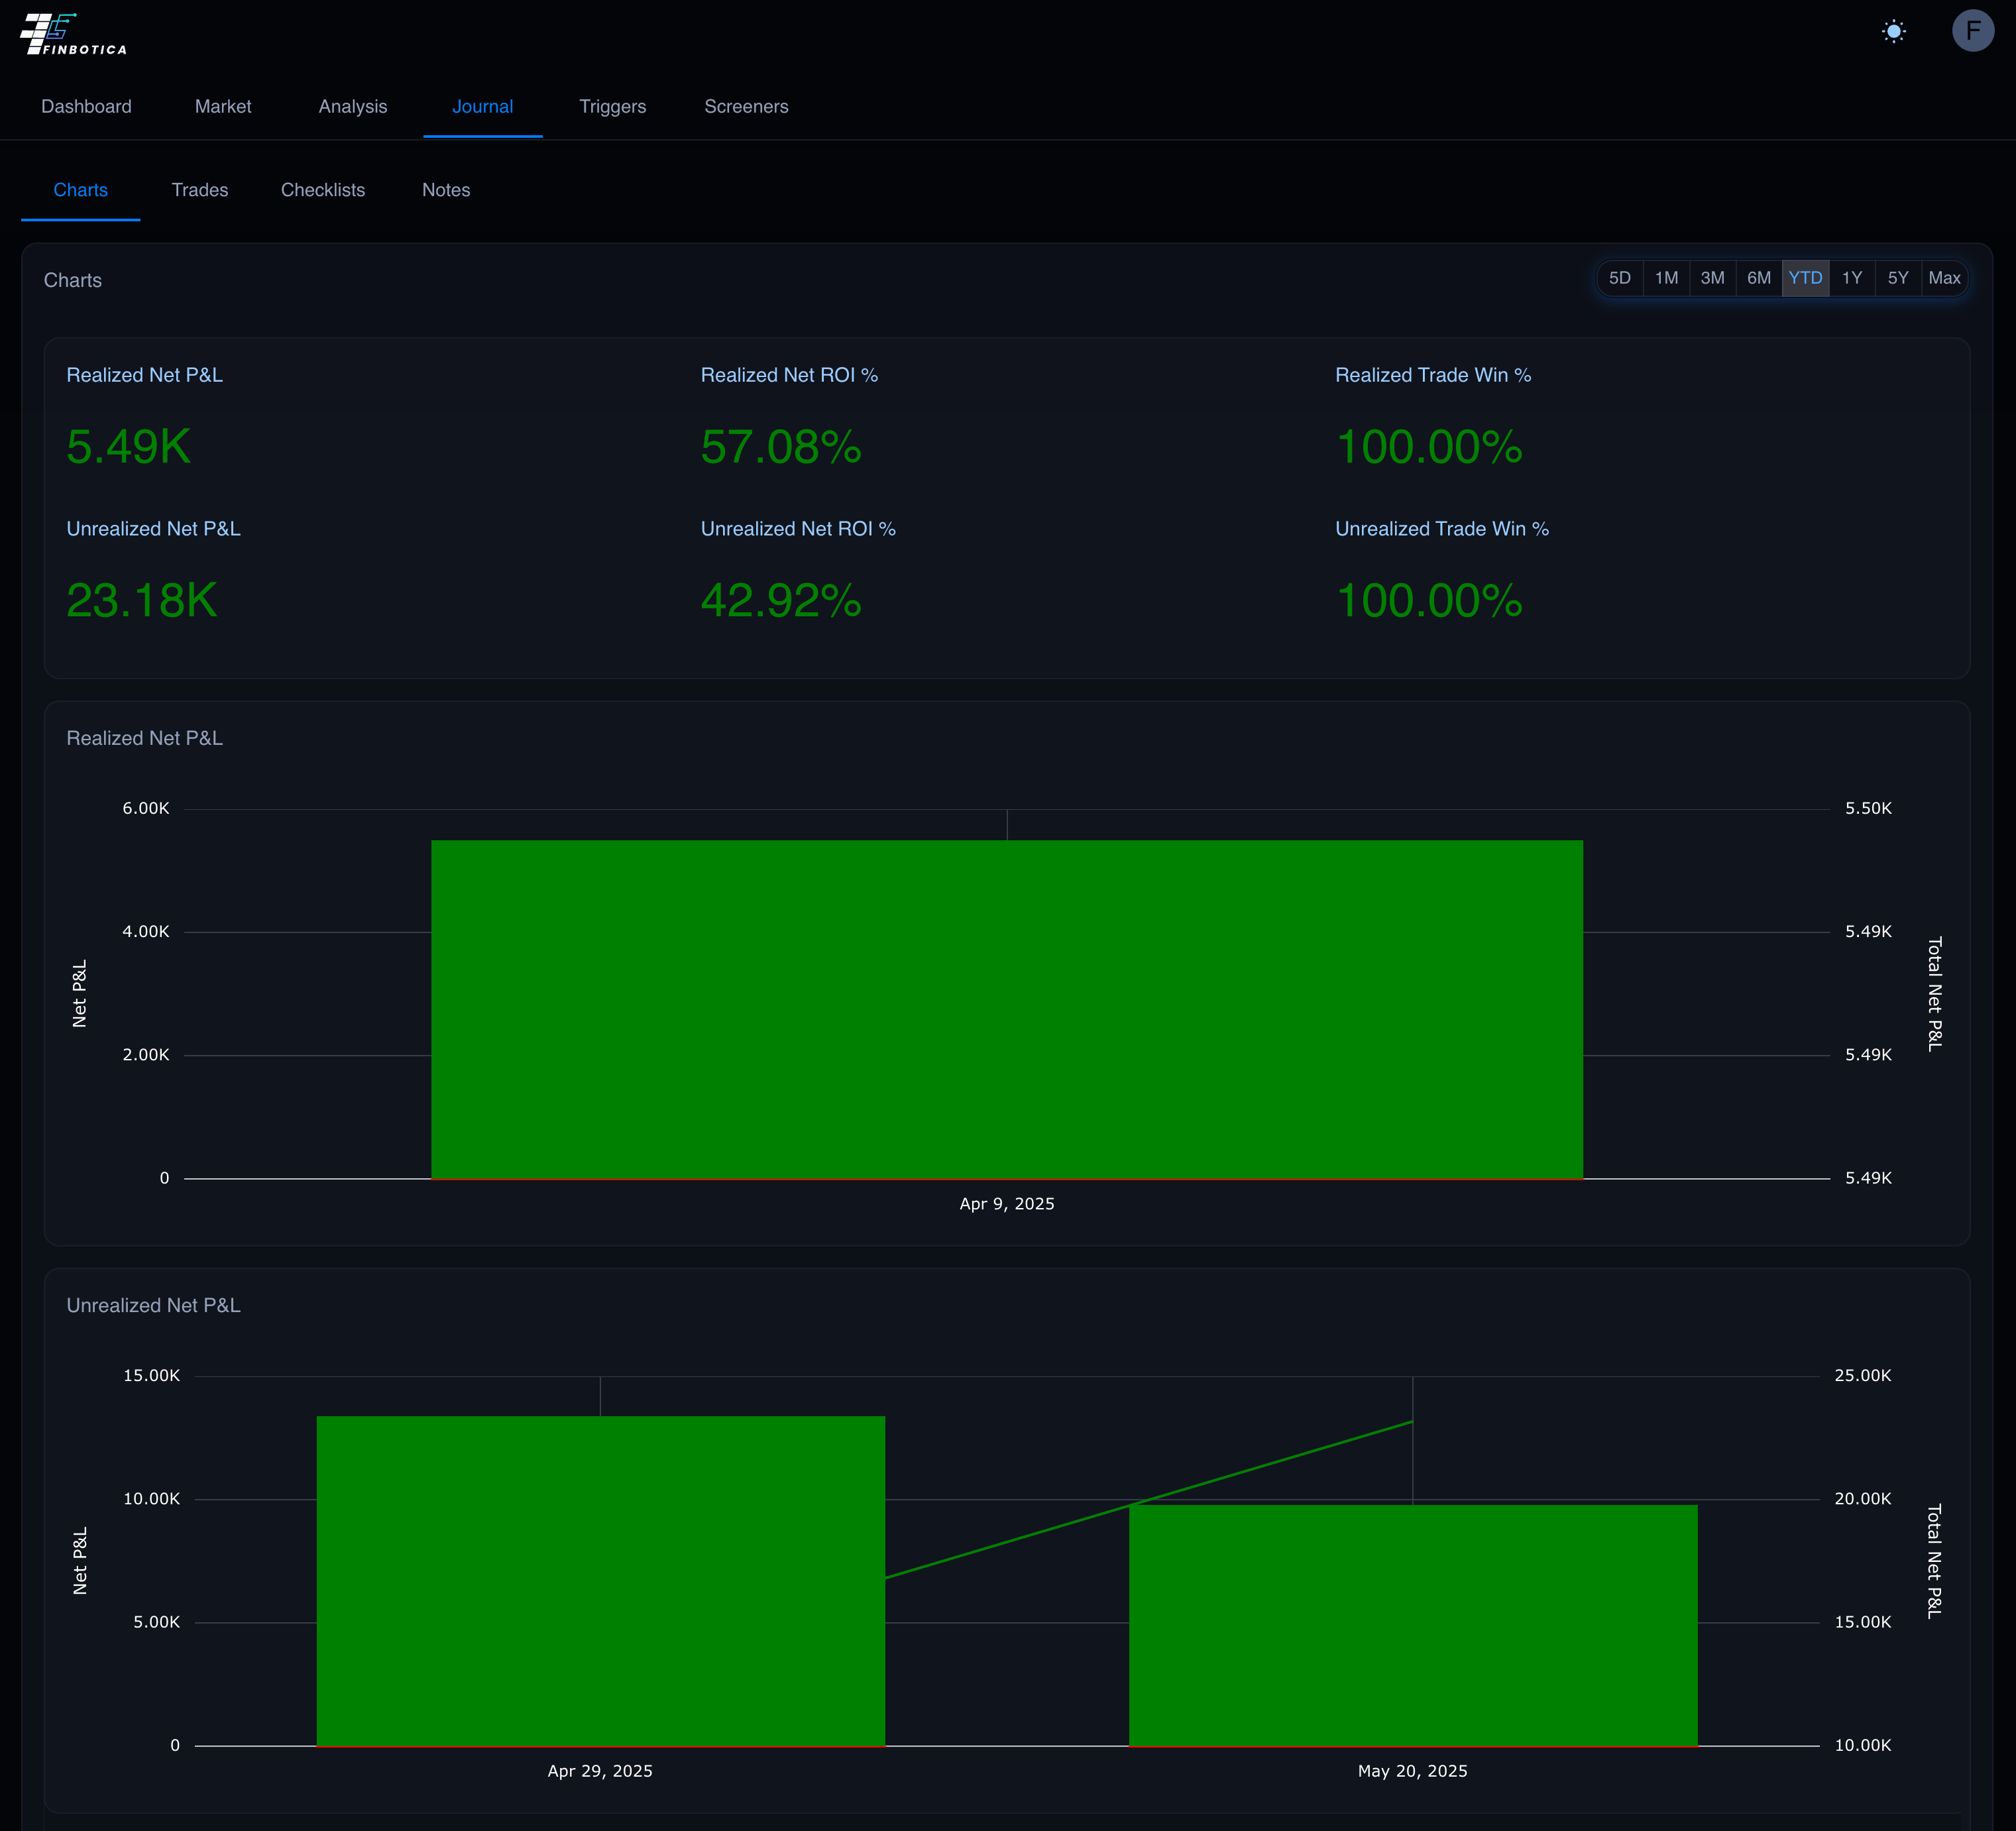This screenshot has width=2016, height=1831.
Task: Go to the Analysis tab
Action: point(352,107)
